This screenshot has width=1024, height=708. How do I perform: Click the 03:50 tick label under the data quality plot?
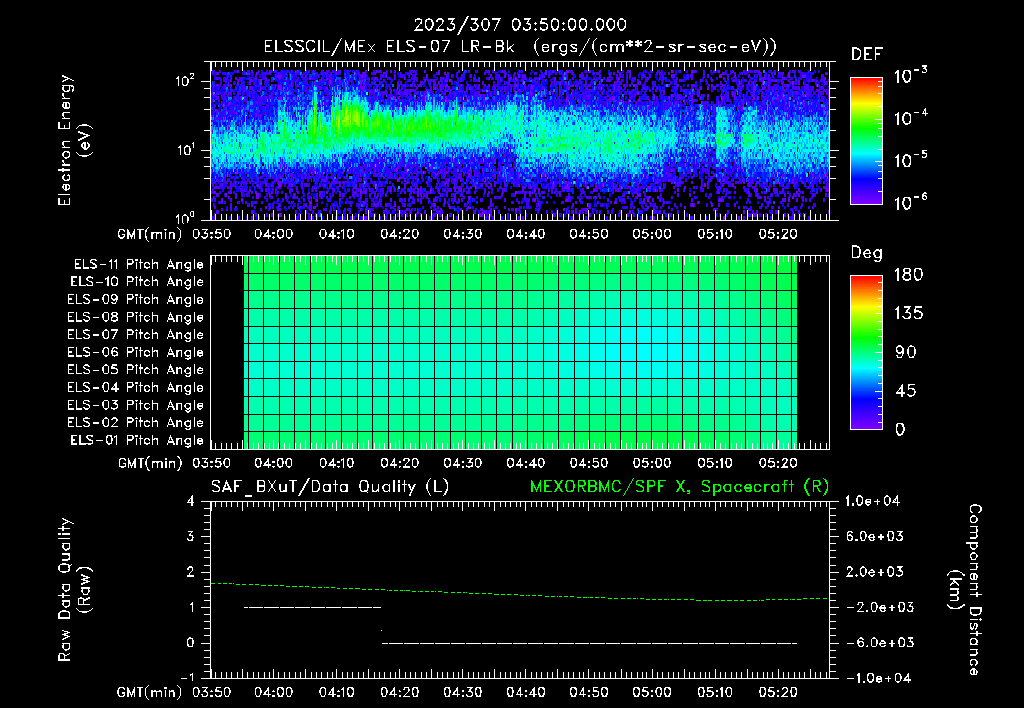click(x=211, y=692)
